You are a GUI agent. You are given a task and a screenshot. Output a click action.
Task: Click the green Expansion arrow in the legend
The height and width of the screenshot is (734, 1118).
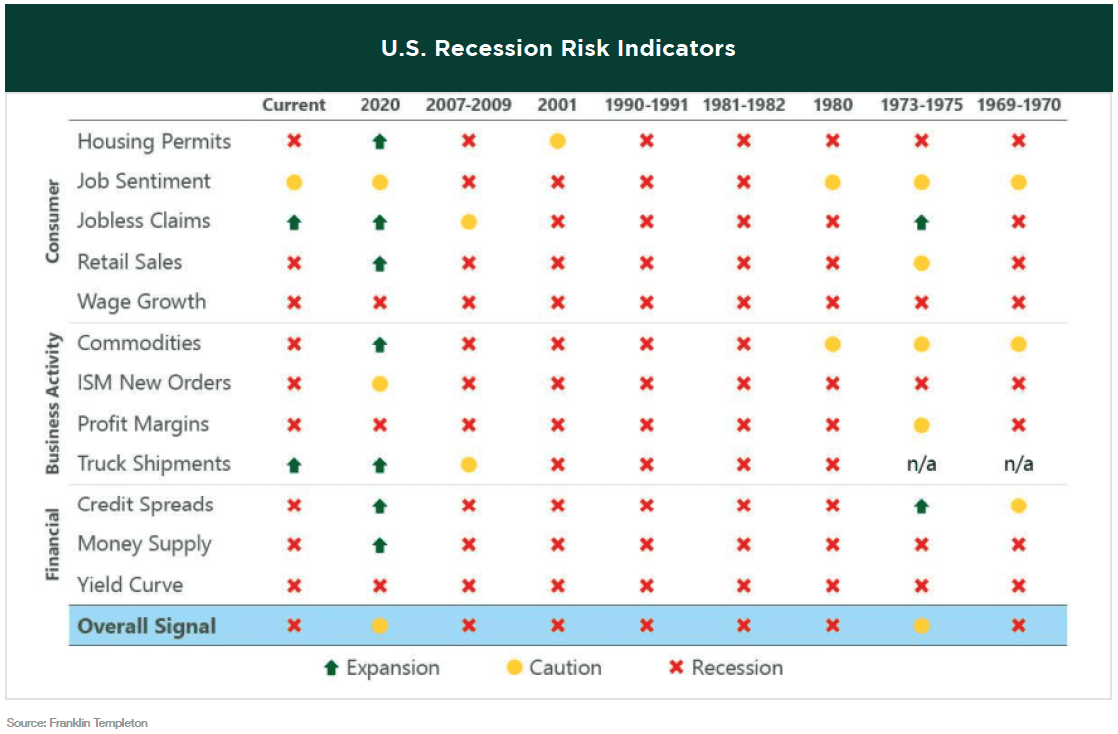pos(331,668)
